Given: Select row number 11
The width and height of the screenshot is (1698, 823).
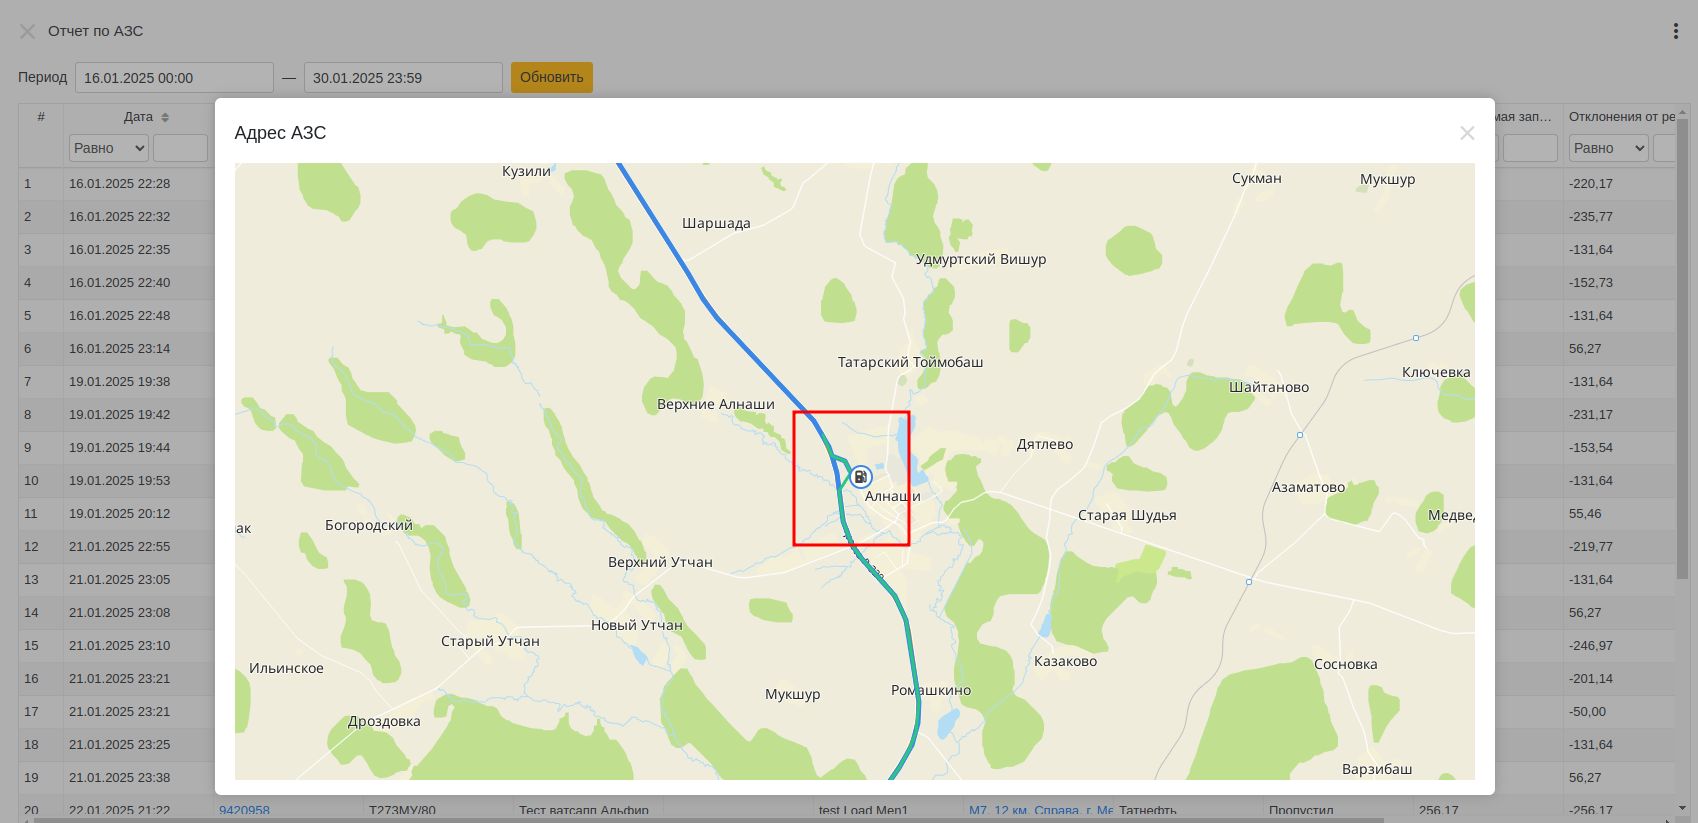Looking at the screenshot, I should (x=31, y=514).
